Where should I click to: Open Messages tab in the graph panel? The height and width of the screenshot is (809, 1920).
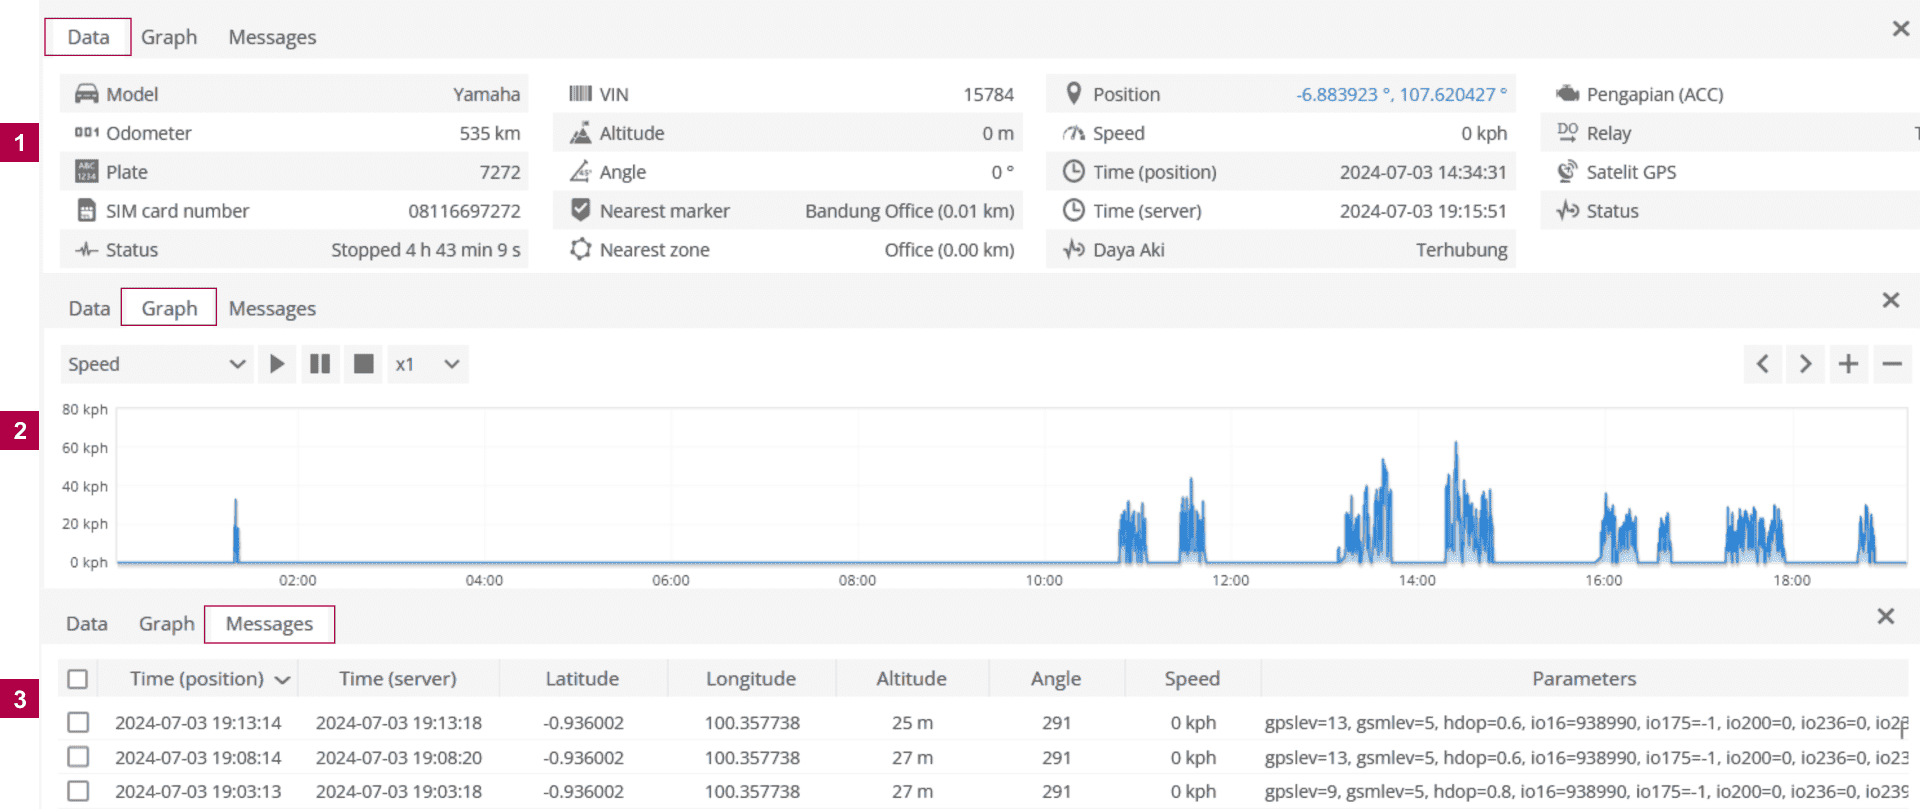pyautogui.click(x=272, y=309)
